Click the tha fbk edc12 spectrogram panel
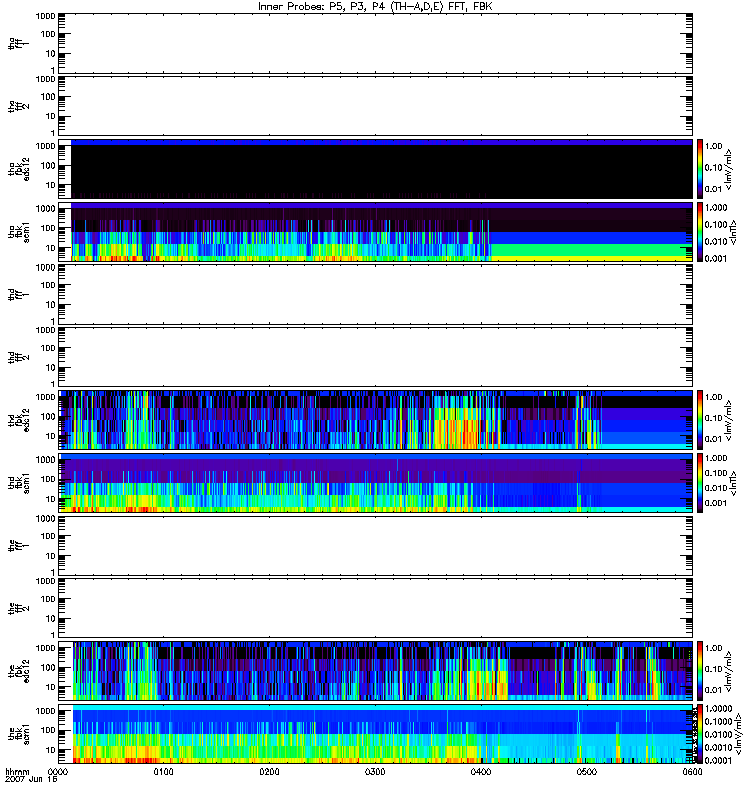 pyautogui.click(x=376, y=169)
